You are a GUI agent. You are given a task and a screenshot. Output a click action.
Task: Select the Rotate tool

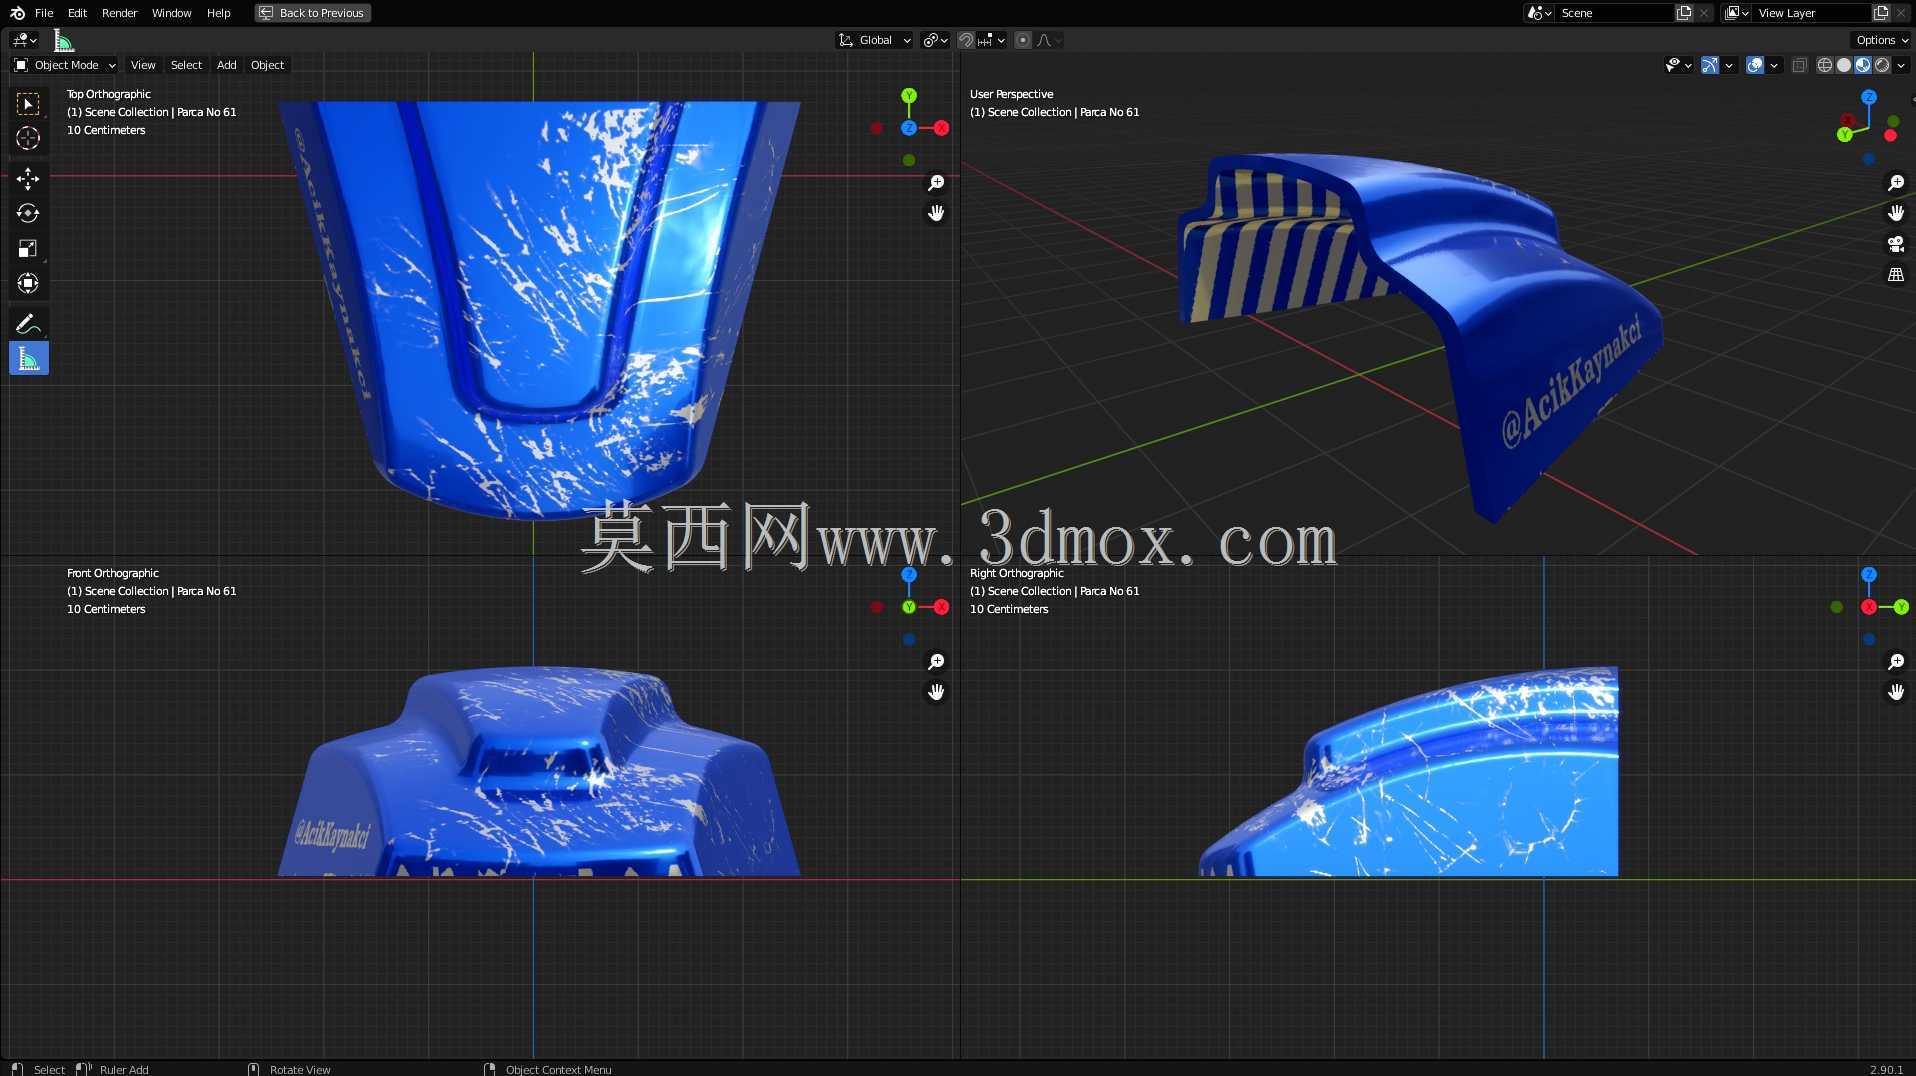coord(28,213)
